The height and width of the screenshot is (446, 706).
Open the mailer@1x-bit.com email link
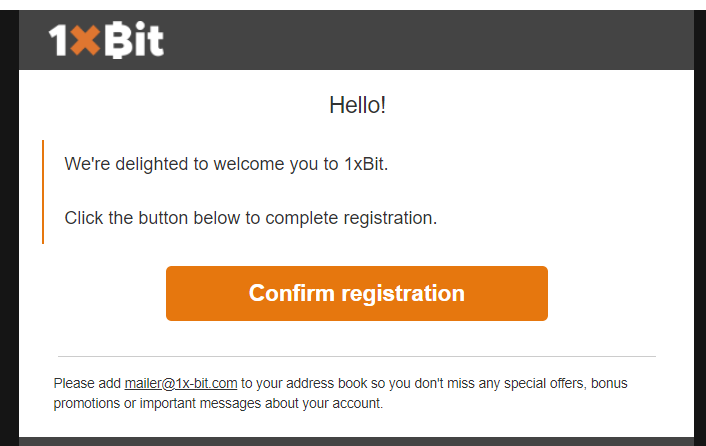click(181, 383)
